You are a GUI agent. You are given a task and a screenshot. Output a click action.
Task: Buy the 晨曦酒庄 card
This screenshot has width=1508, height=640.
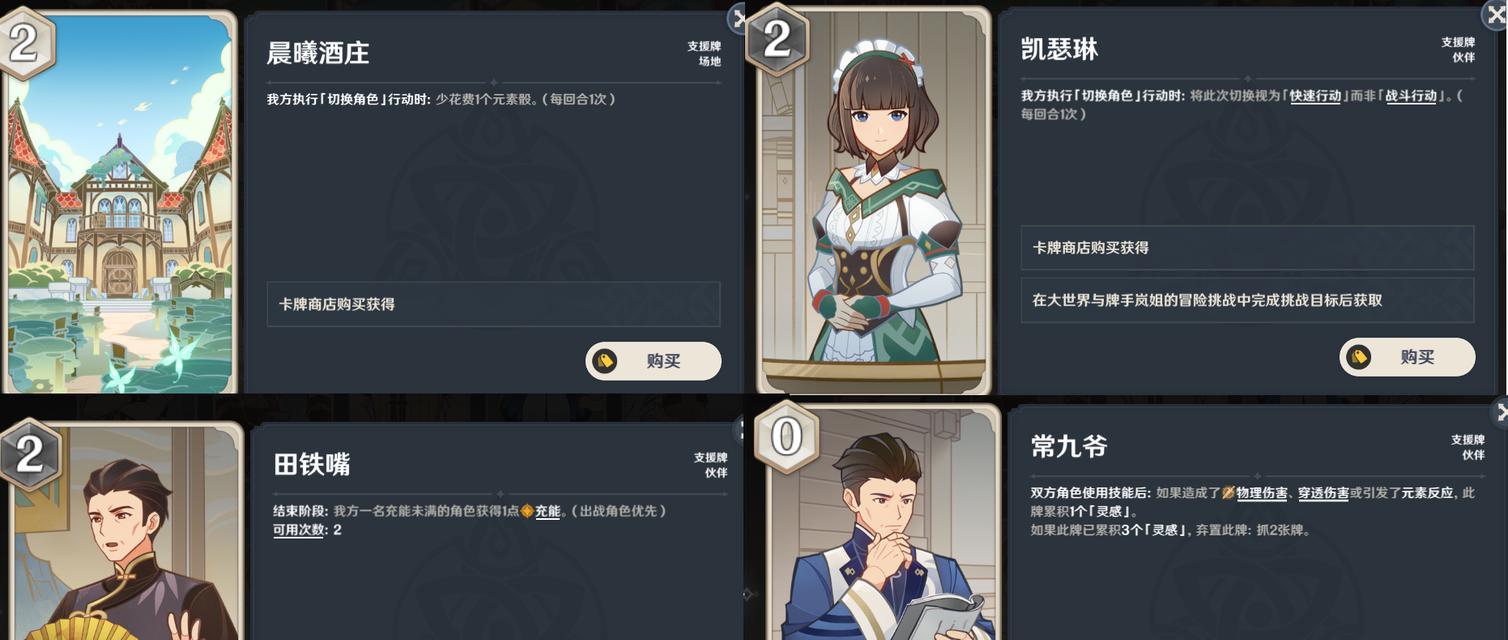click(653, 361)
